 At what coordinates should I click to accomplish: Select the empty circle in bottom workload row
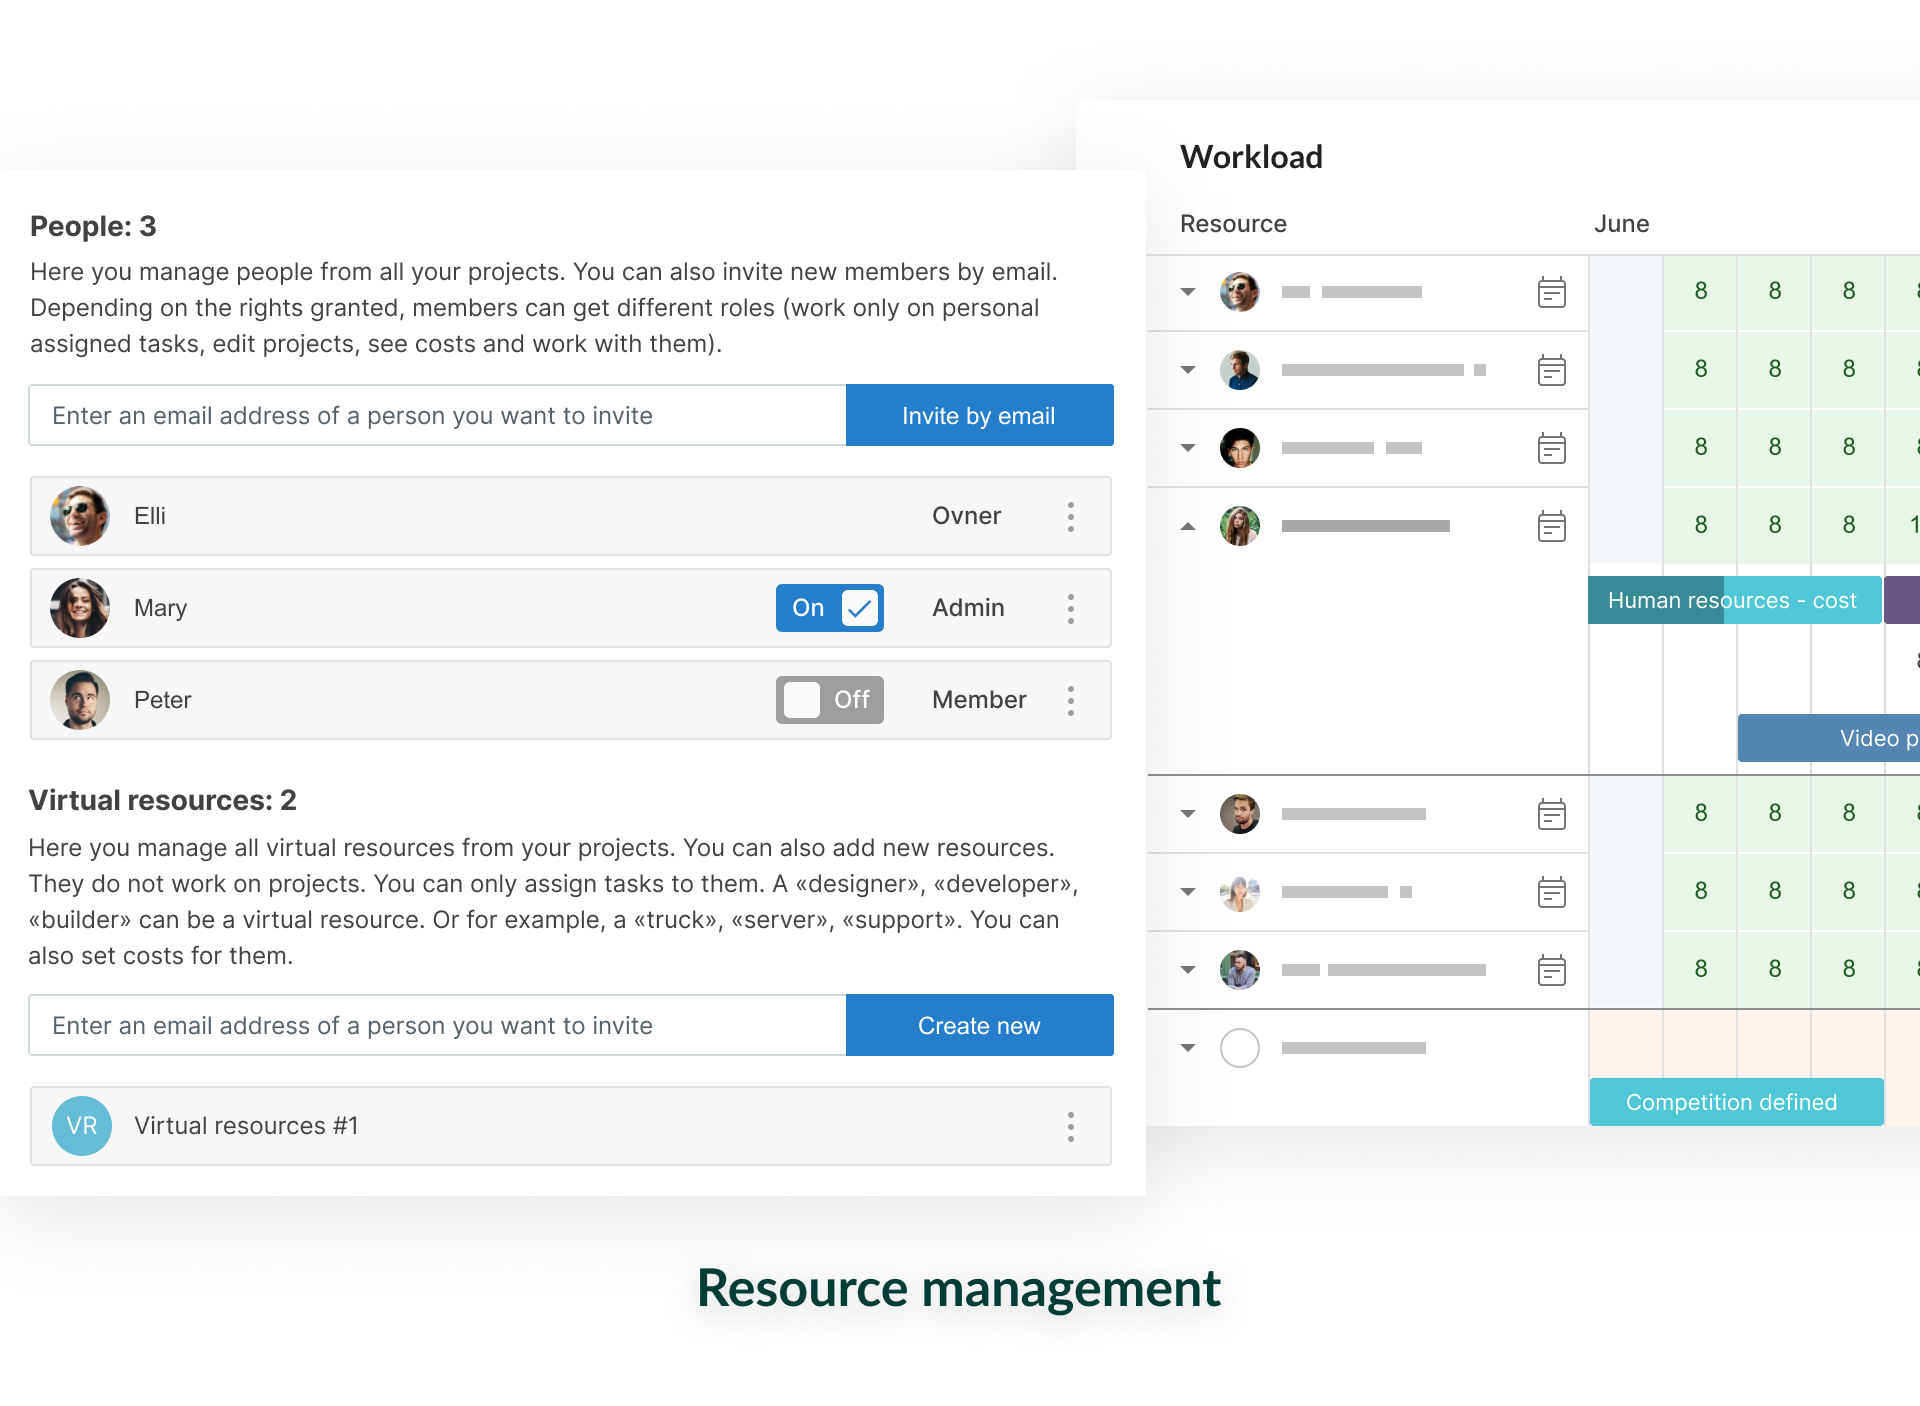pos(1239,1048)
